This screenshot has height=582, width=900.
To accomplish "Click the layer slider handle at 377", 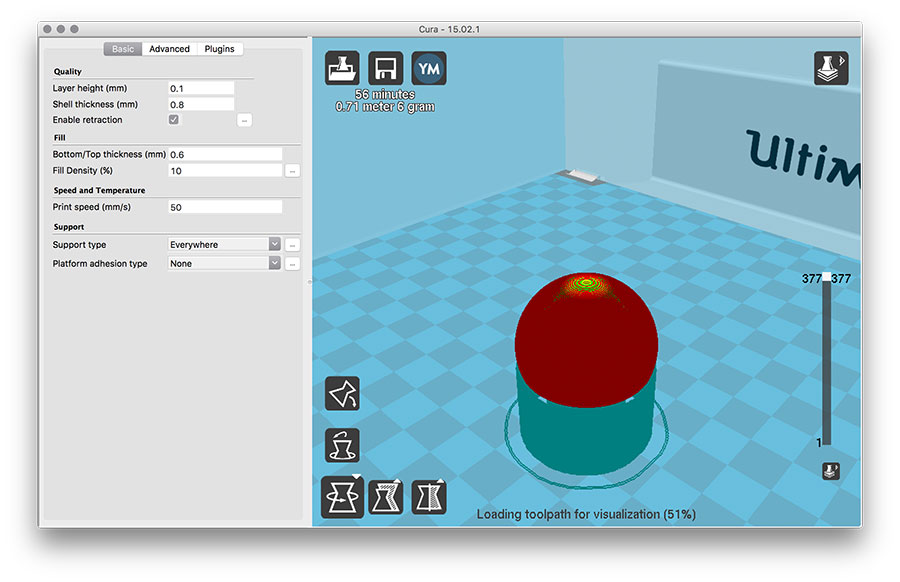I will click(827, 277).
